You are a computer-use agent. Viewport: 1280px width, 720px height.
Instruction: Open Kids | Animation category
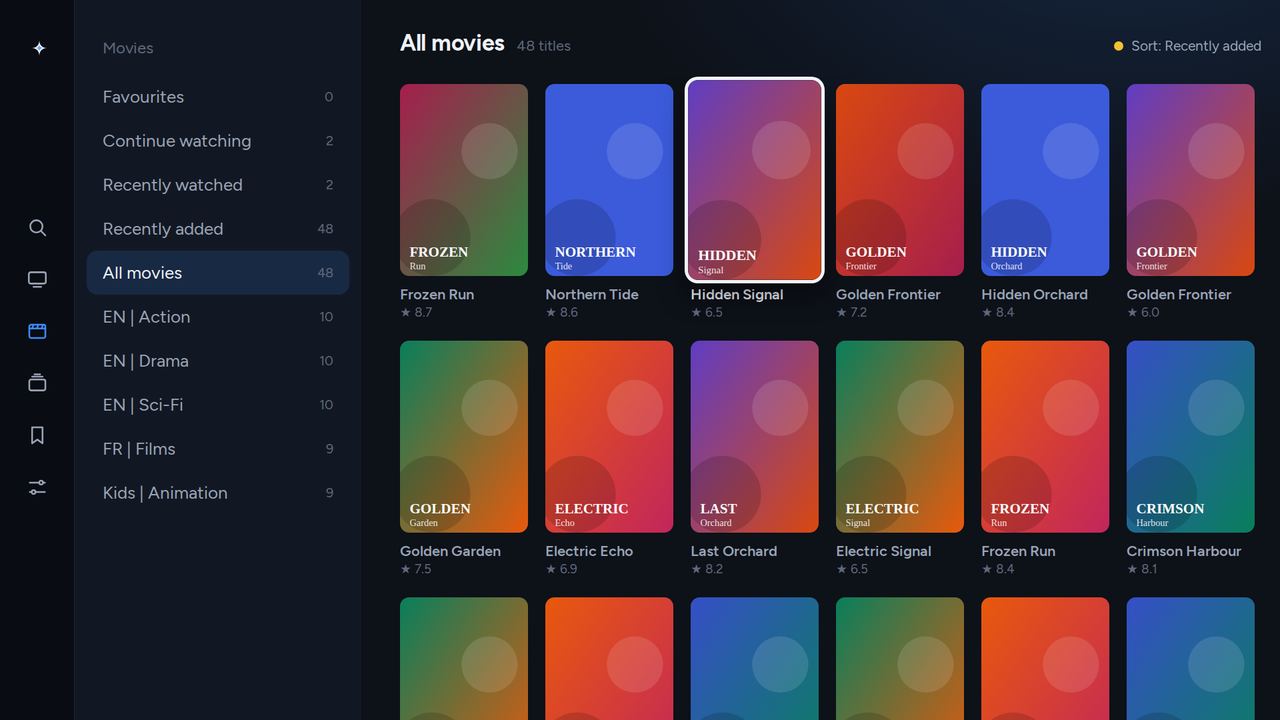[x=218, y=493]
